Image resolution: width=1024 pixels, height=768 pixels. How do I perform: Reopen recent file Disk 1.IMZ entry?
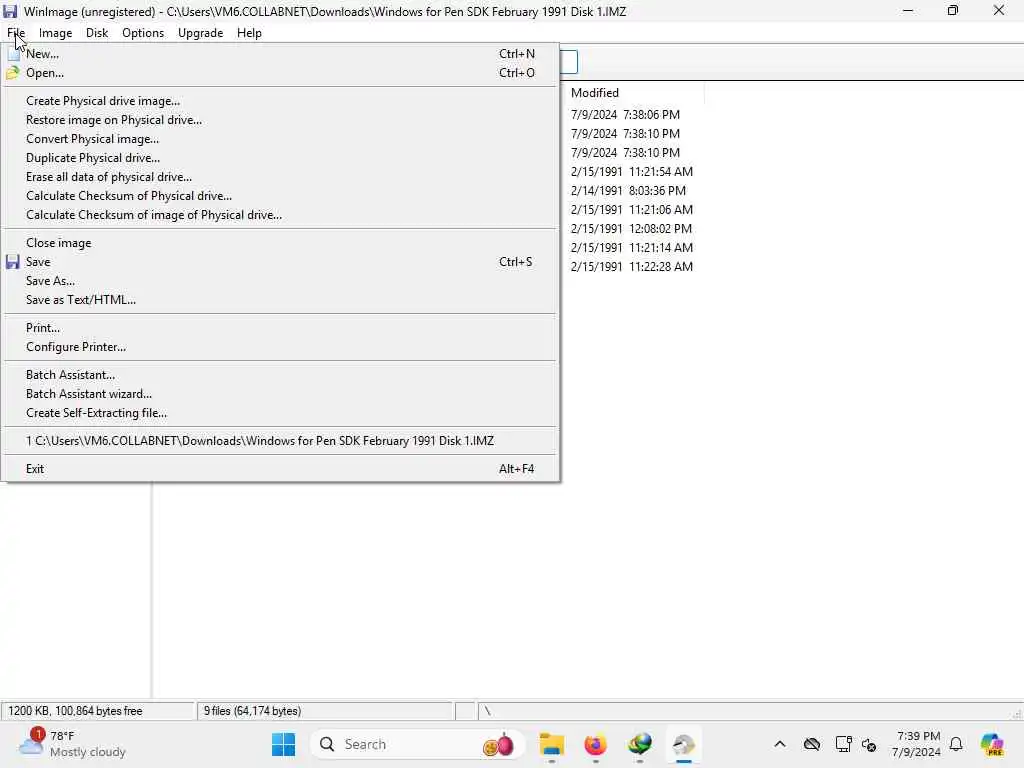coord(281,441)
